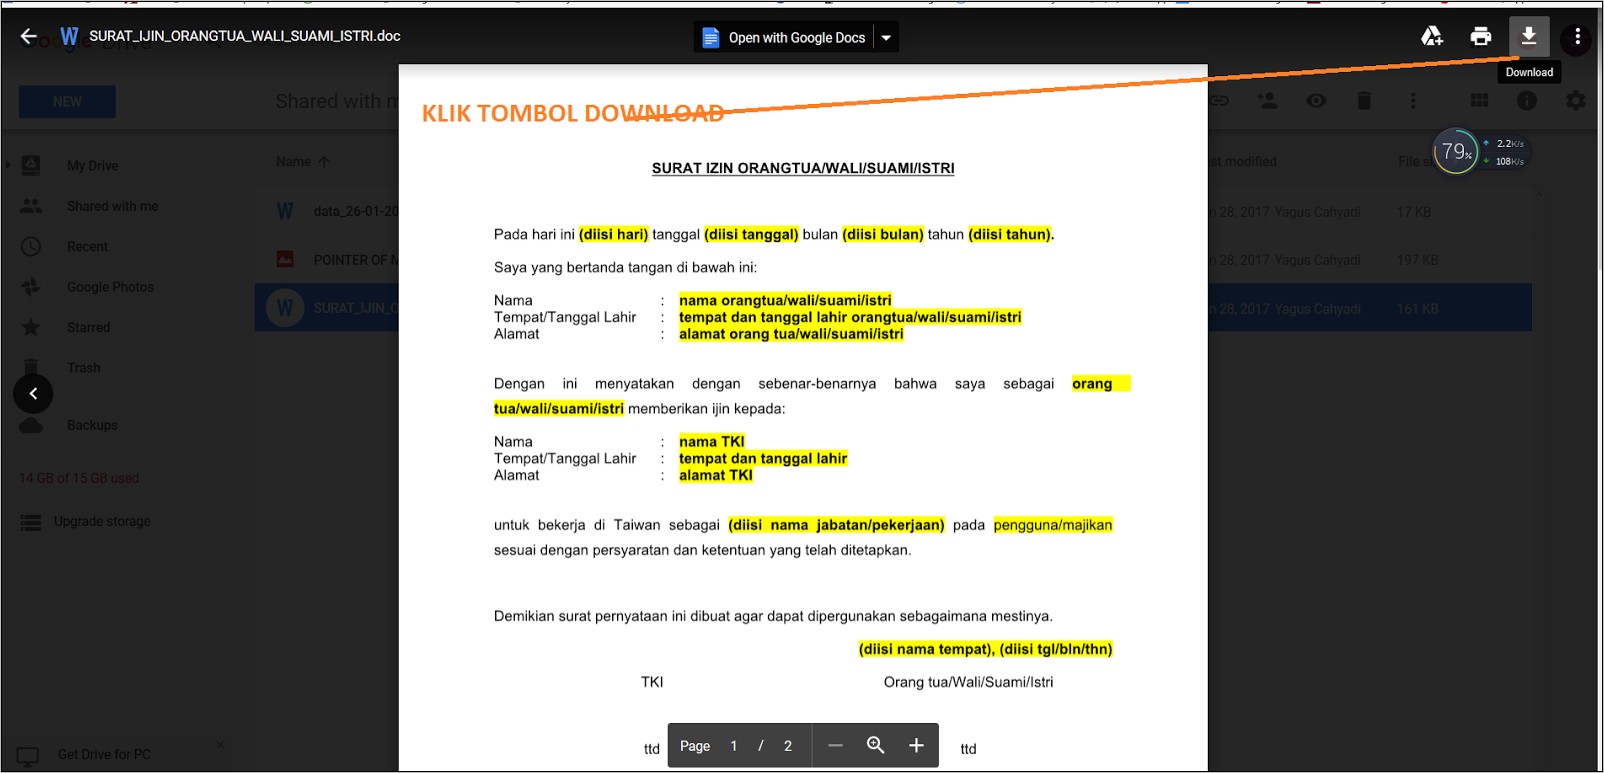This screenshot has height=773, width=1604.
Task: Dismiss the Get Drive for PC banner
Action: 220,745
